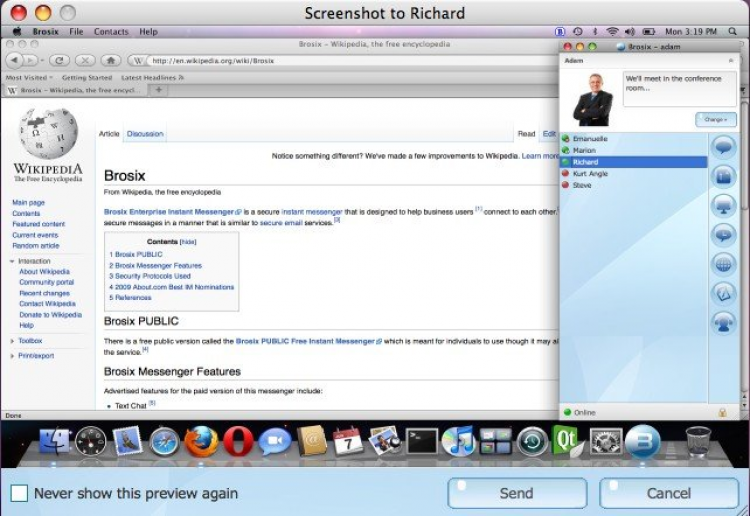Image resolution: width=750 pixels, height=516 pixels.
Task: Open iTunes from the Dock
Action: pos(458,441)
